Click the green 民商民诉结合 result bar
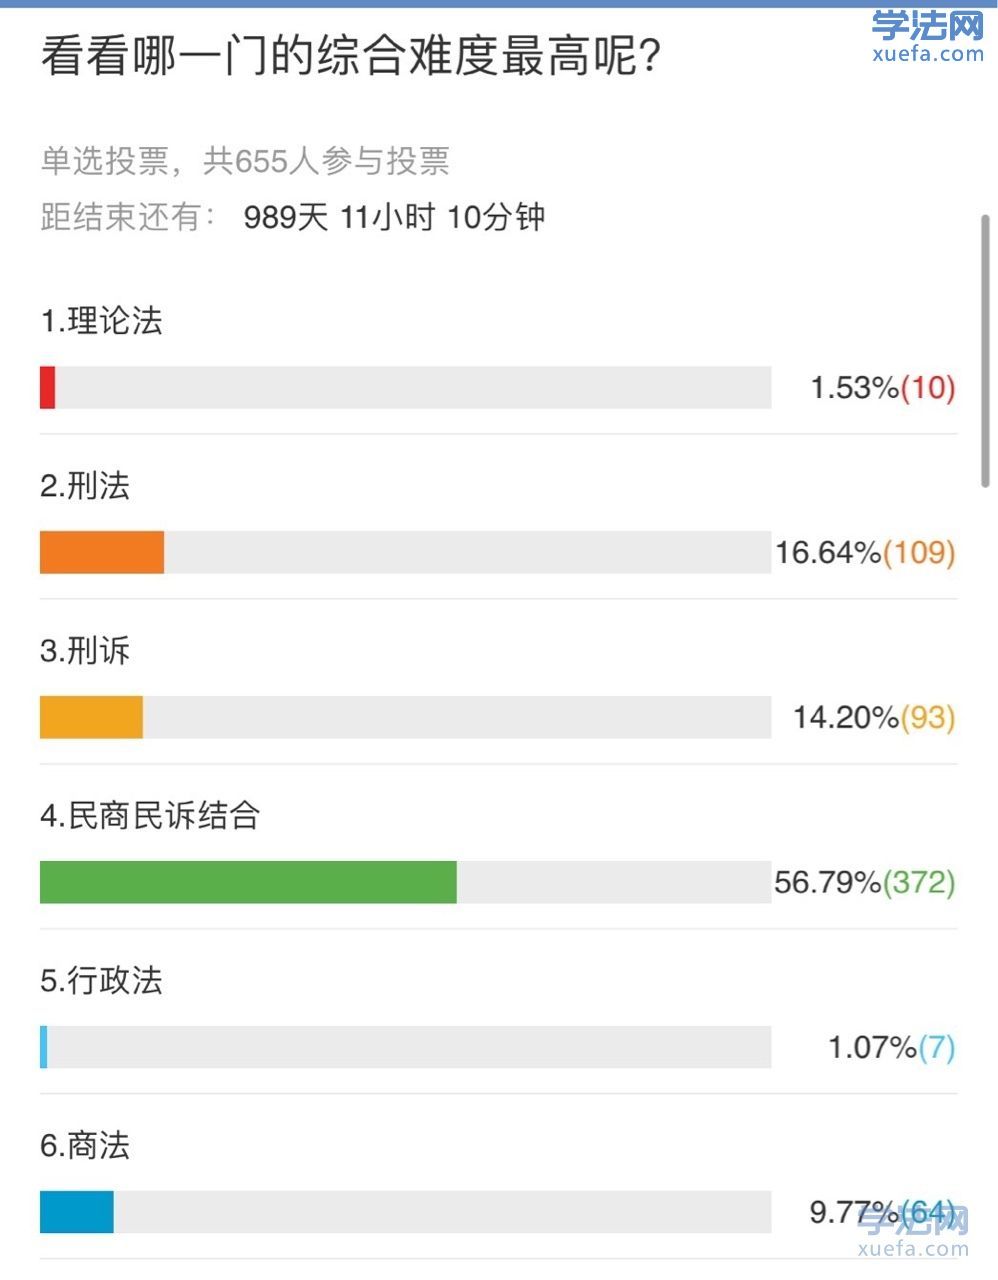Screen dimensions: 998x1280 (x=248, y=882)
